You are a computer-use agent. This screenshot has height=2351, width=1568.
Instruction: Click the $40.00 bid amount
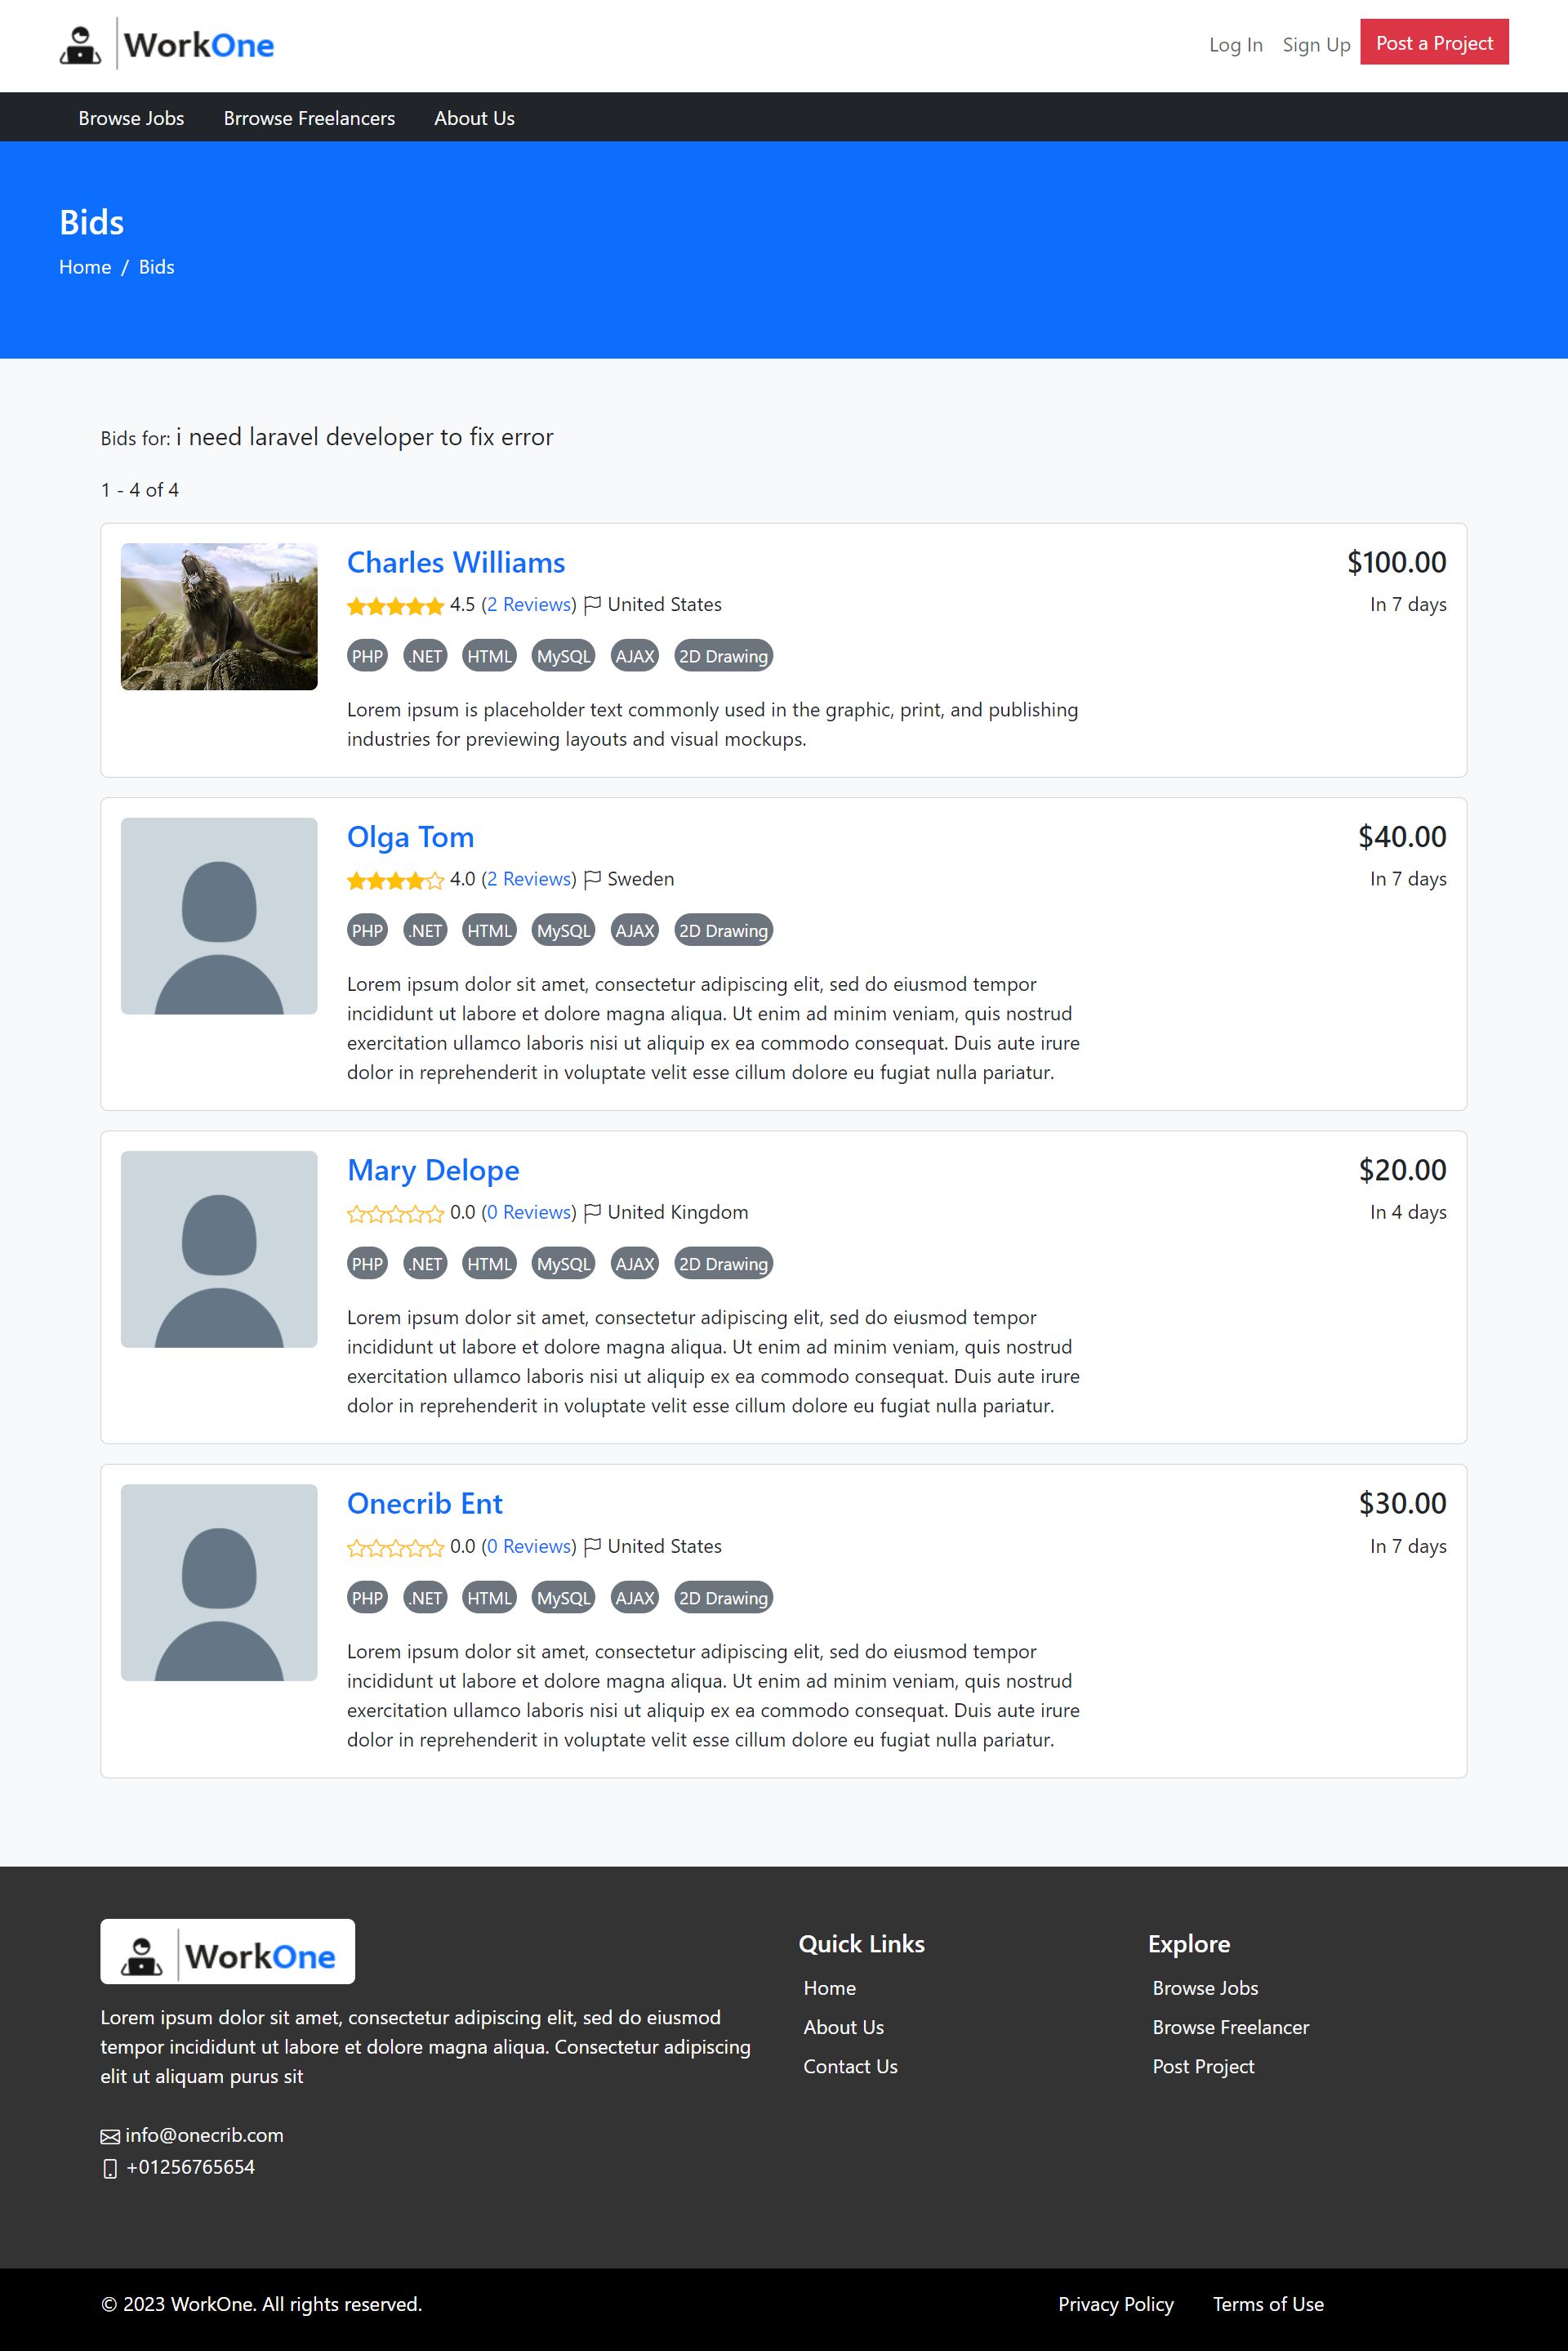(1402, 837)
